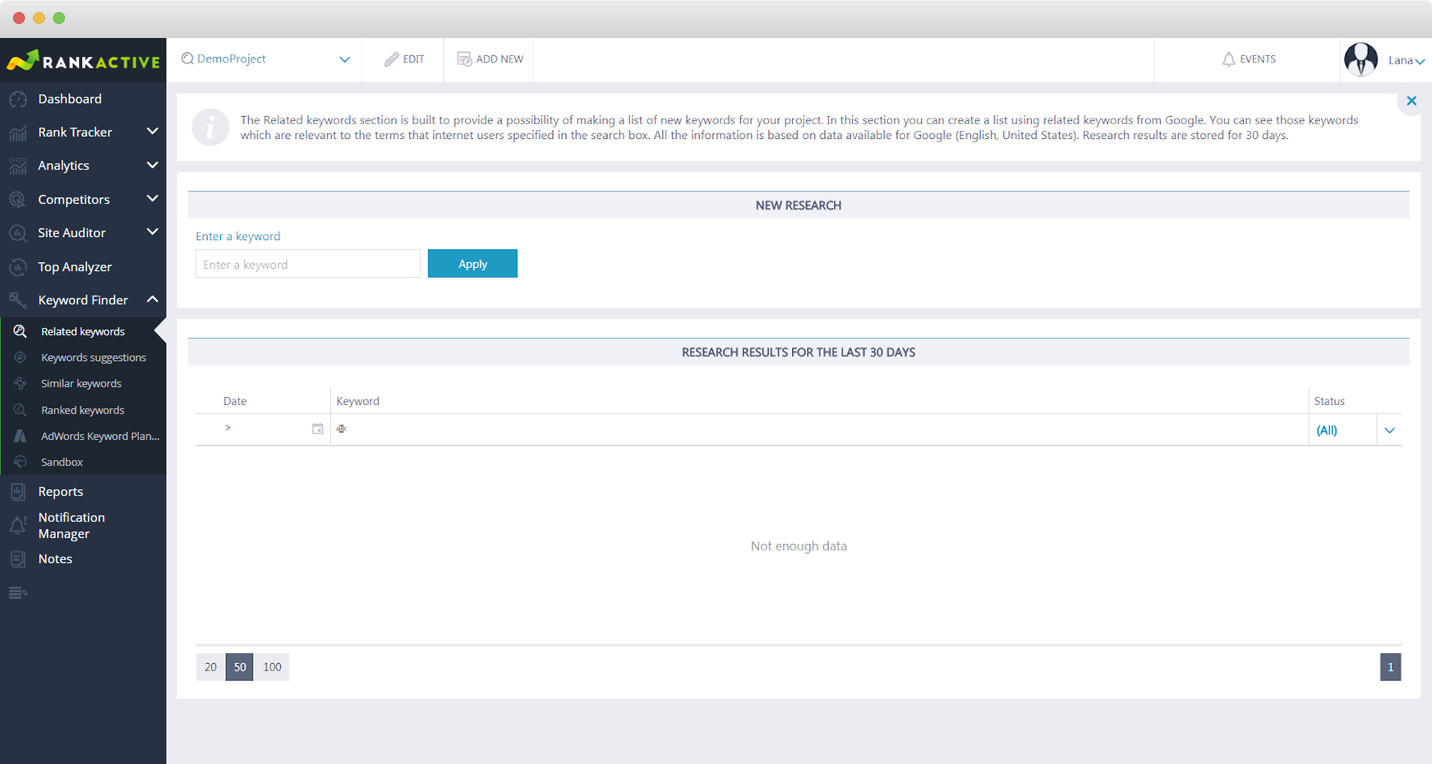
Task: Click the RankActive logo
Action: [x=83, y=61]
